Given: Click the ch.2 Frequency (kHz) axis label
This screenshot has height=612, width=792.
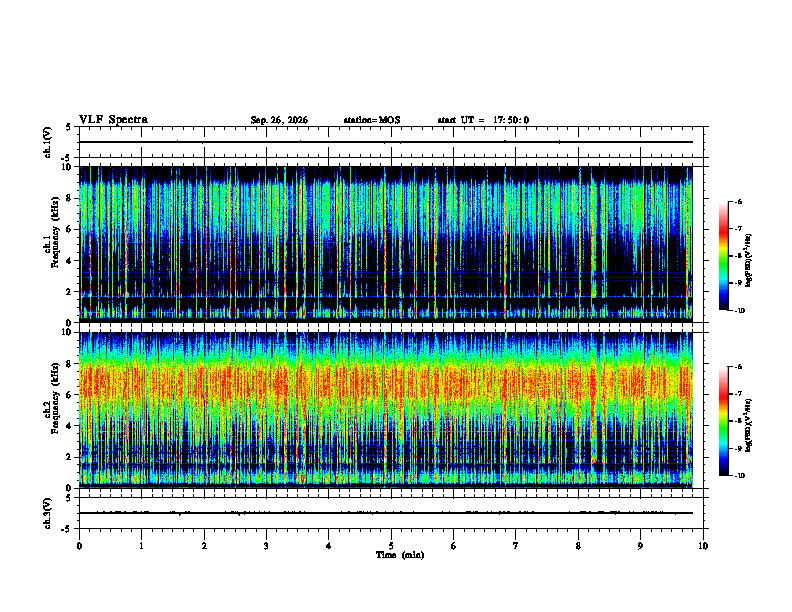Looking at the screenshot, I should pos(51,410).
